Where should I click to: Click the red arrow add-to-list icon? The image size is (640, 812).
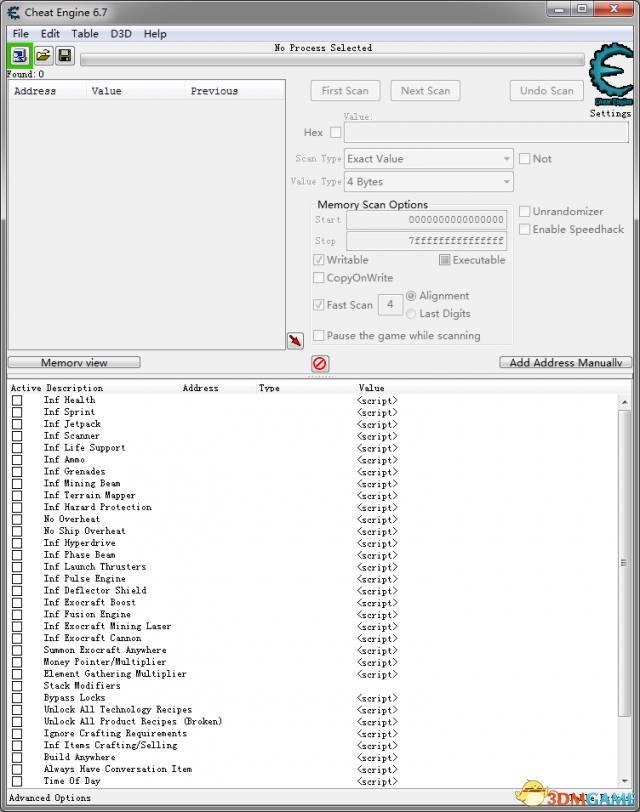tap(295, 341)
